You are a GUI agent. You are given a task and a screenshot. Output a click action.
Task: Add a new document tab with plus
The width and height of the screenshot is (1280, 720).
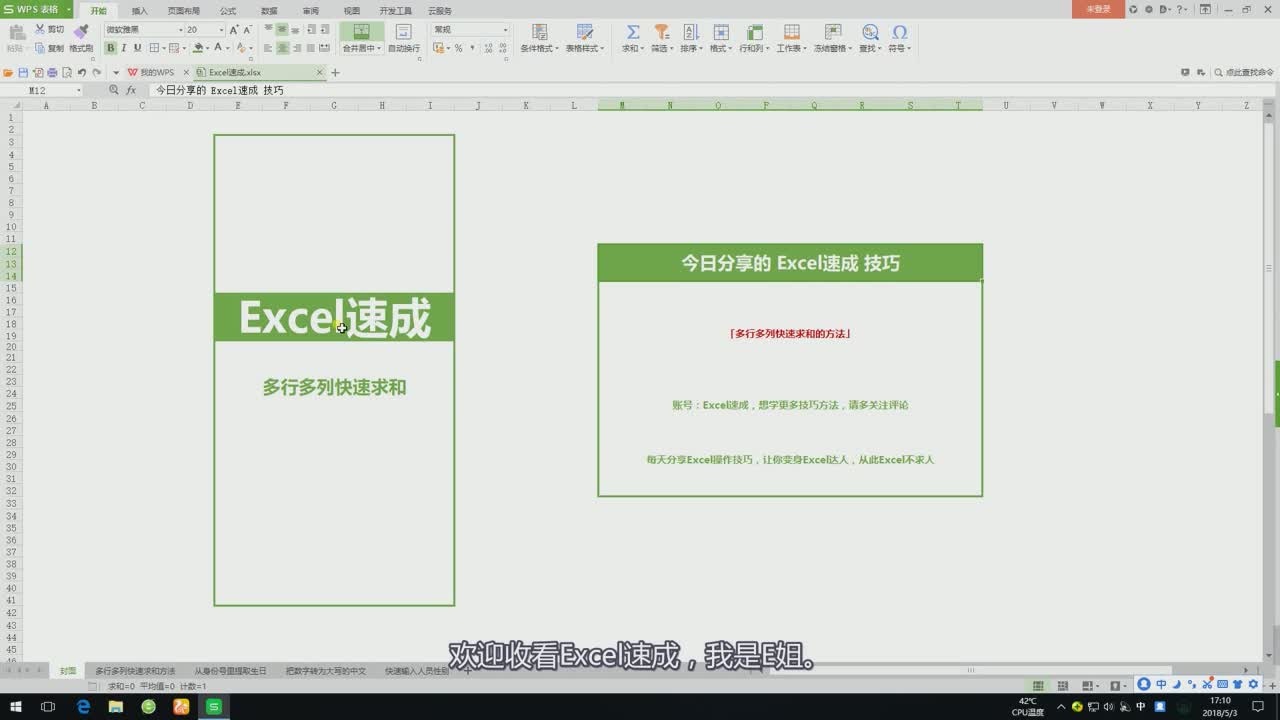click(336, 73)
